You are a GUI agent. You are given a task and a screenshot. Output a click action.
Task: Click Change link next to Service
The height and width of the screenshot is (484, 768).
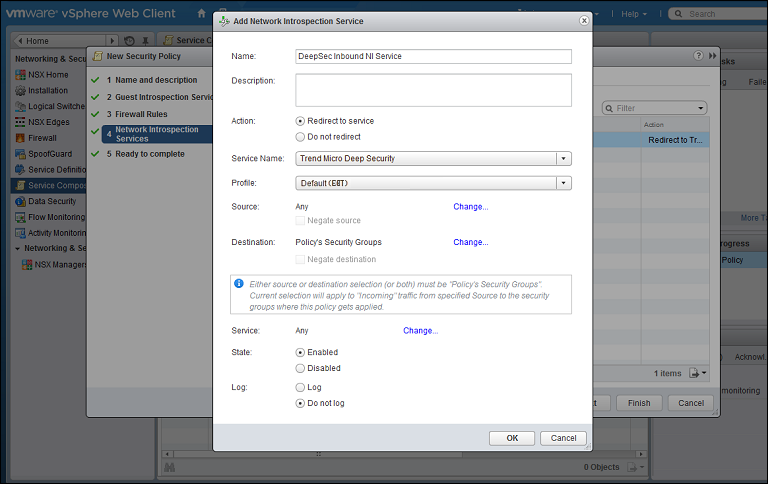[420, 331]
